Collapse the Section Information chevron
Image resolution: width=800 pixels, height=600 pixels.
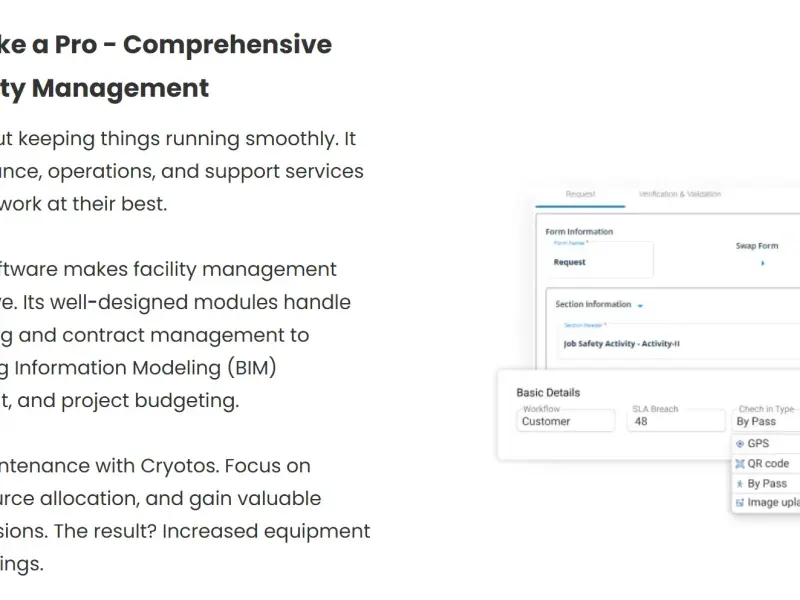(640, 306)
